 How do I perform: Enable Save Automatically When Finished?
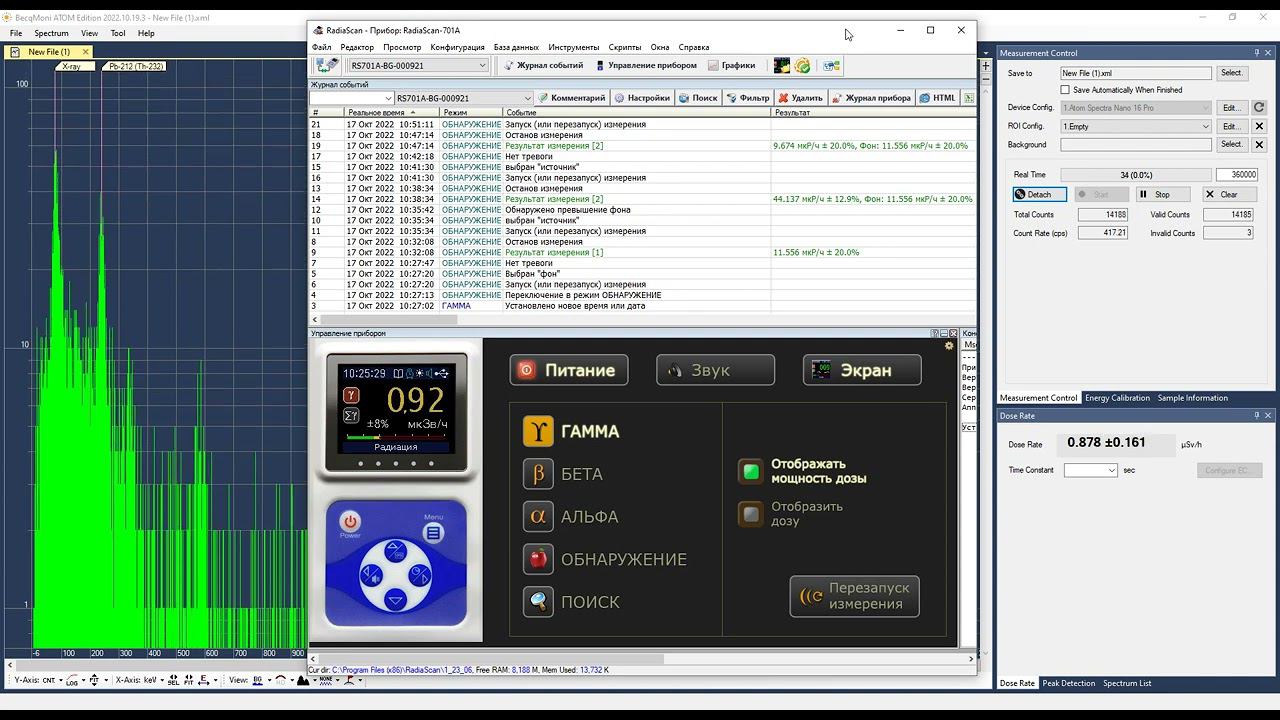point(1065,90)
